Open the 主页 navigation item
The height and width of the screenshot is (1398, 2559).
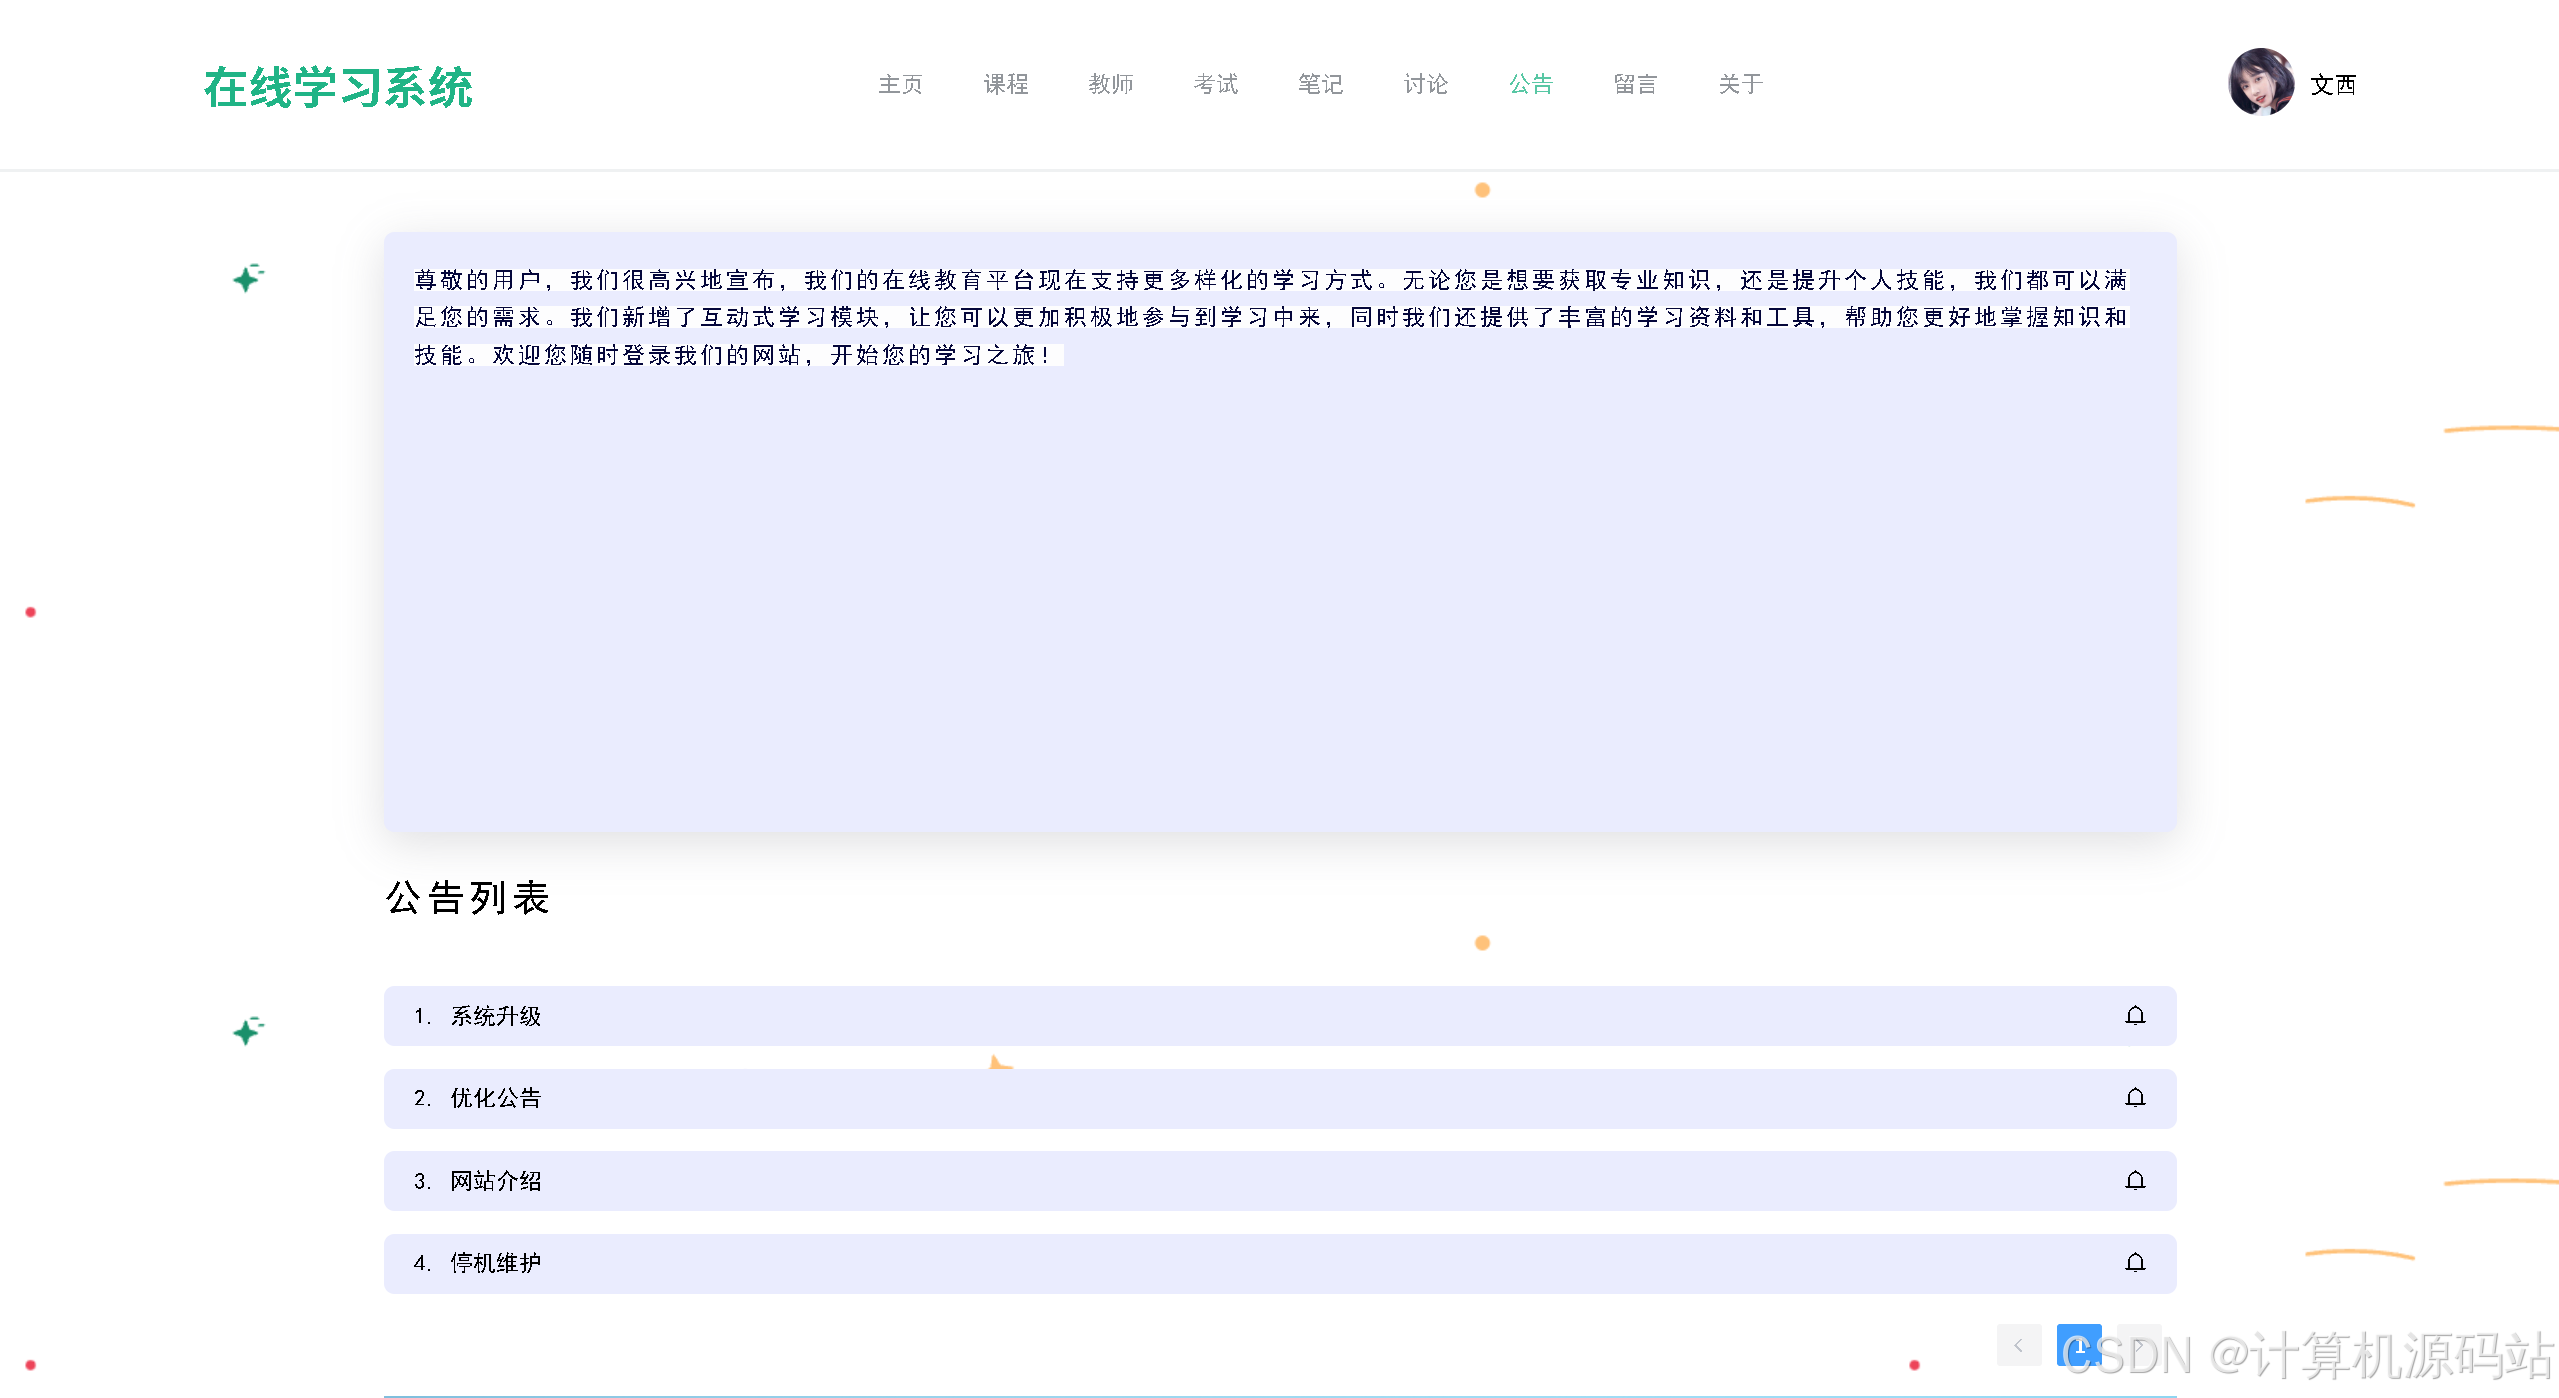[900, 84]
